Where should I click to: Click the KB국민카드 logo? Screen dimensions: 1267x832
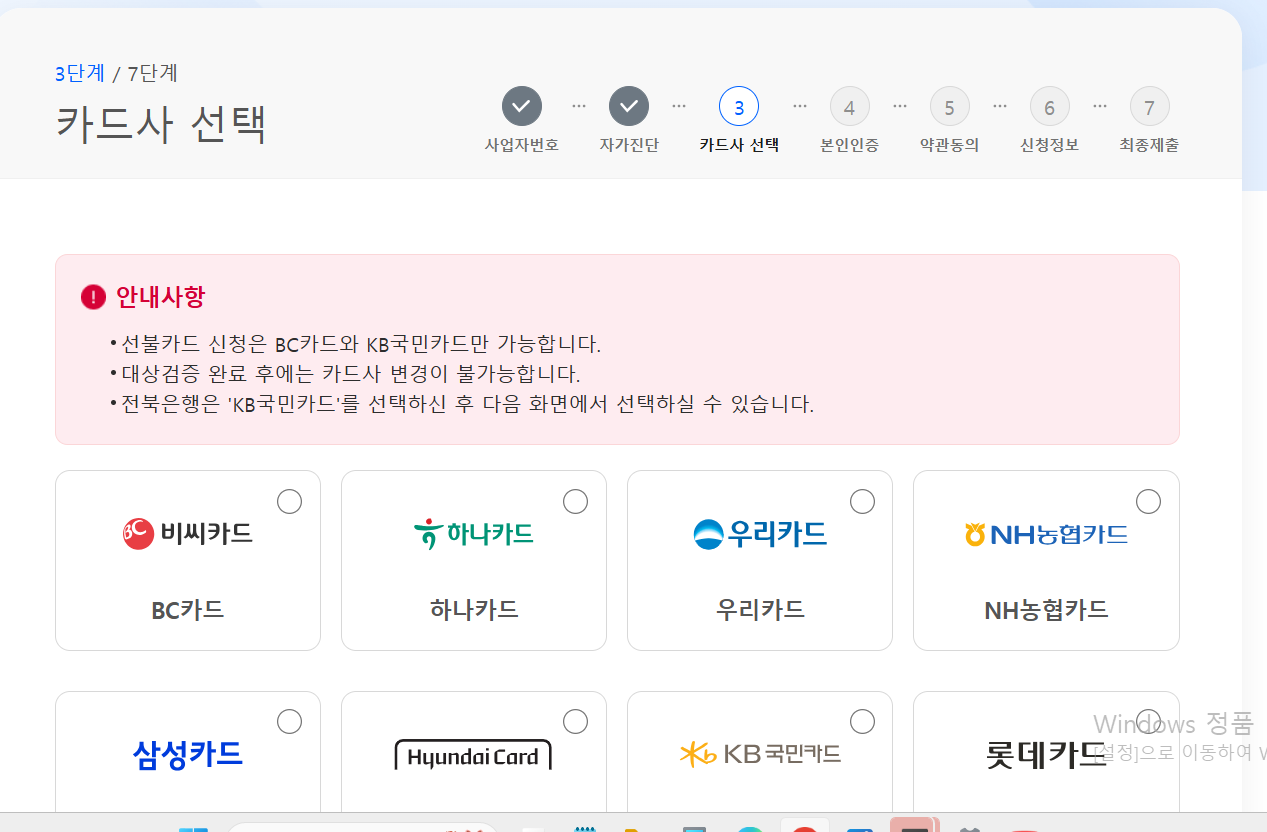coord(760,754)
